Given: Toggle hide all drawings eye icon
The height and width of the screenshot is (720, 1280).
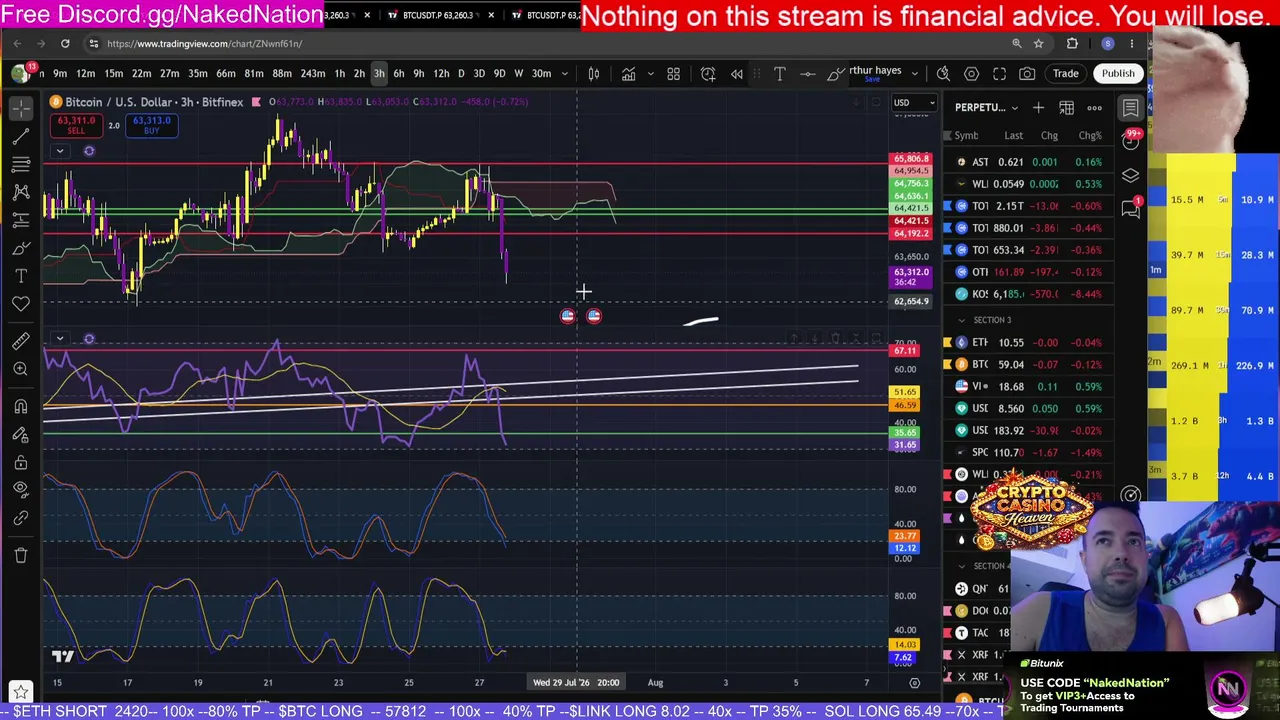Looking at the screenshot, I should pyautogui.click(x=21, y=490).
